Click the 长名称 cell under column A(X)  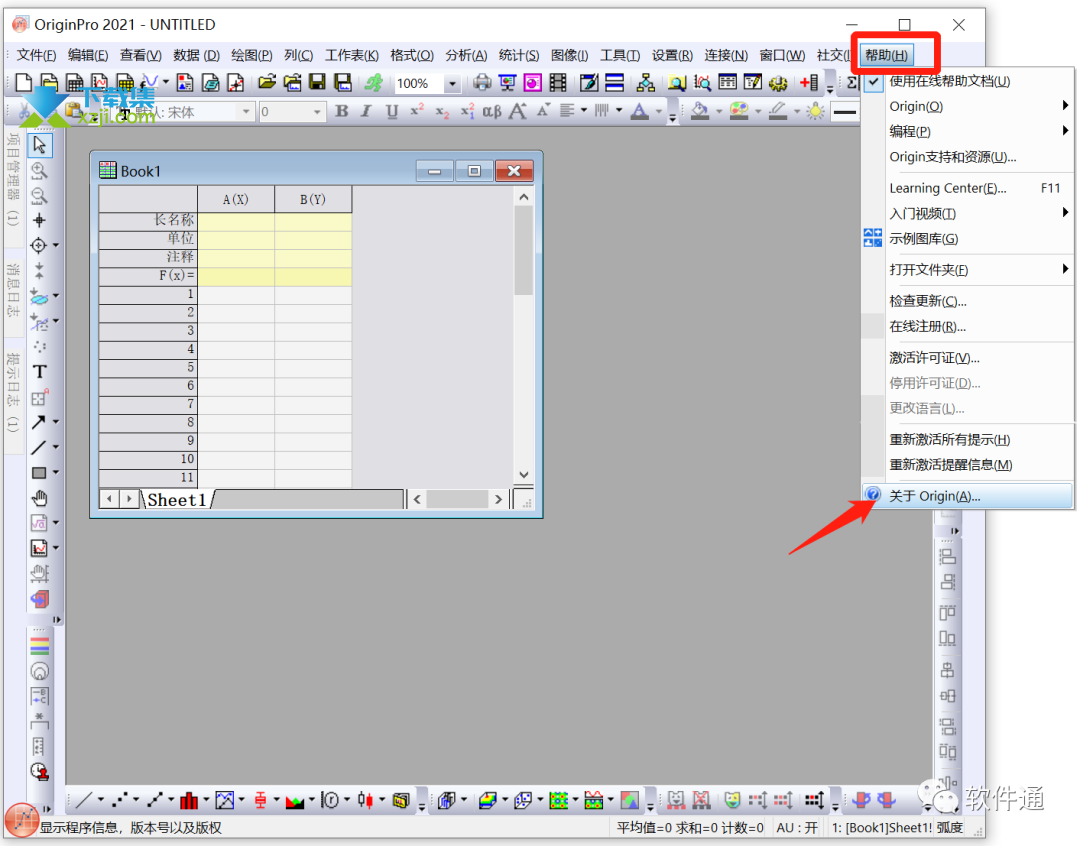point(236,220)
